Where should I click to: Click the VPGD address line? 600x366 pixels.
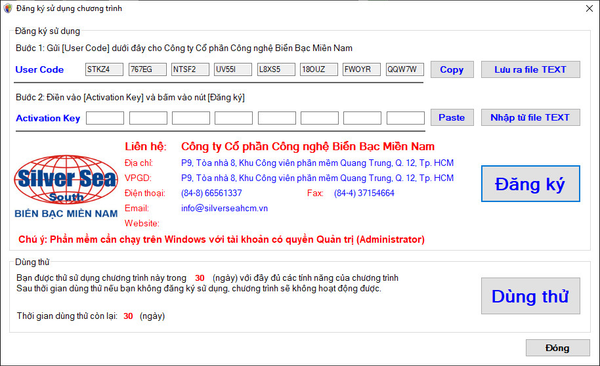[x=317, y=178]
